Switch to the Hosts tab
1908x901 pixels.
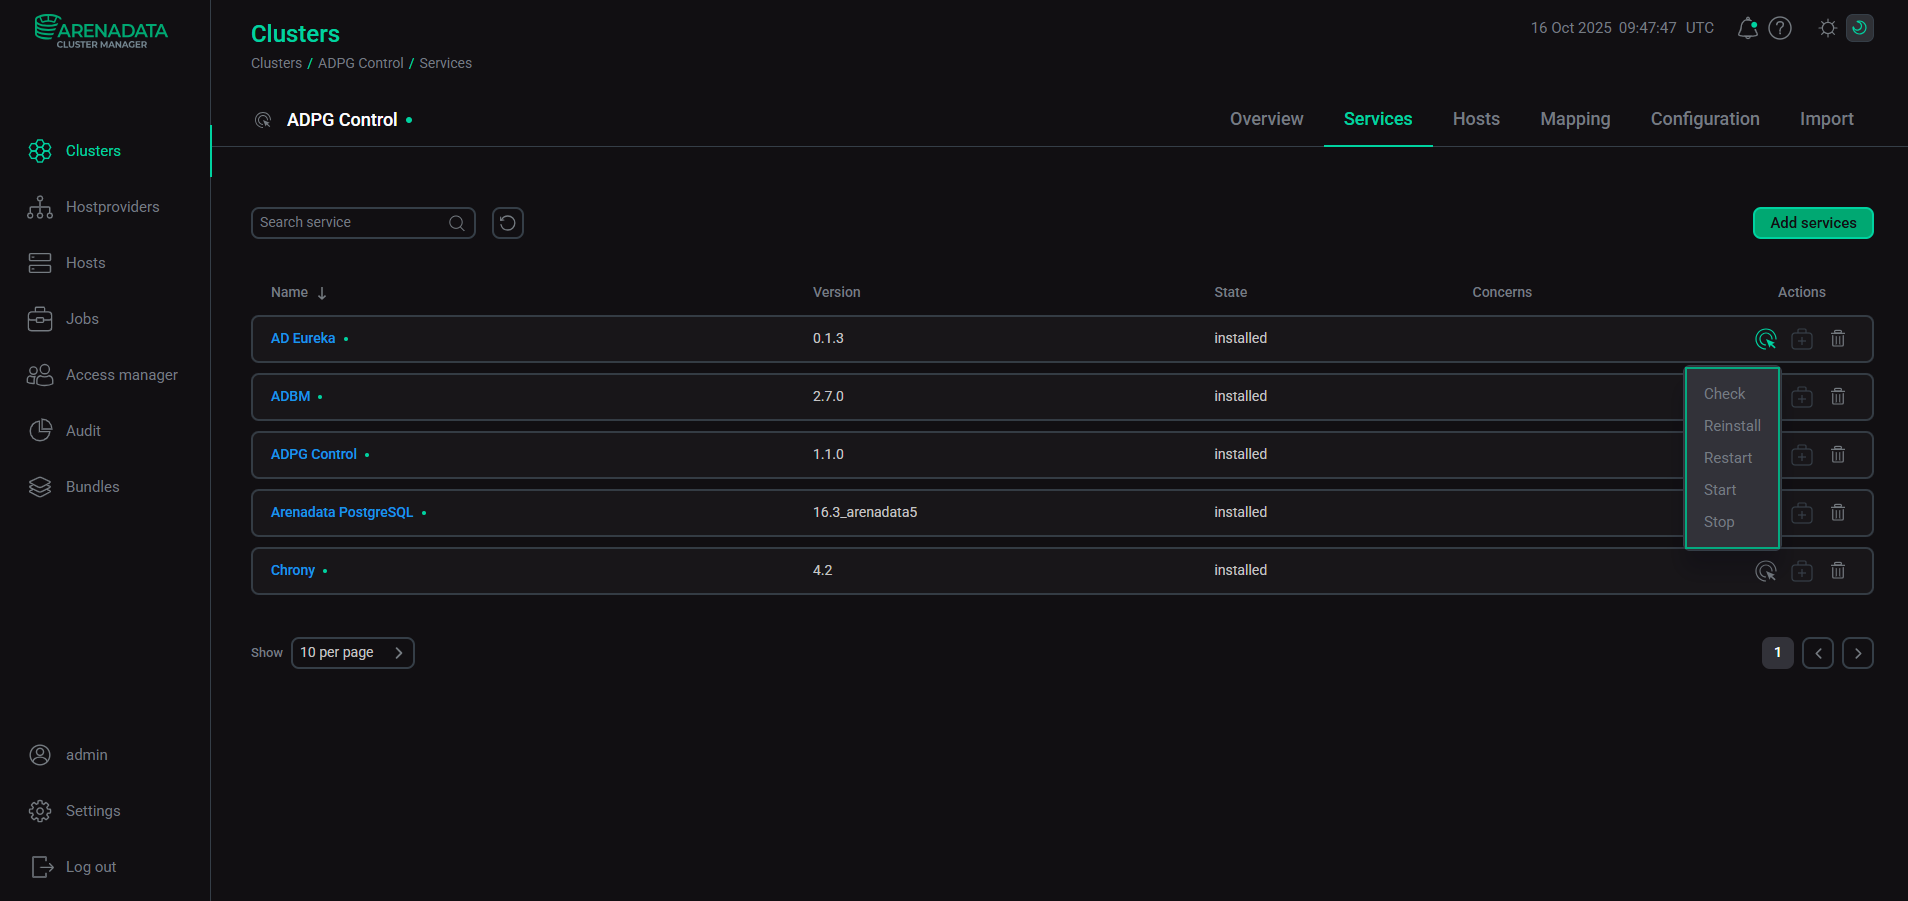[1475, 119]
